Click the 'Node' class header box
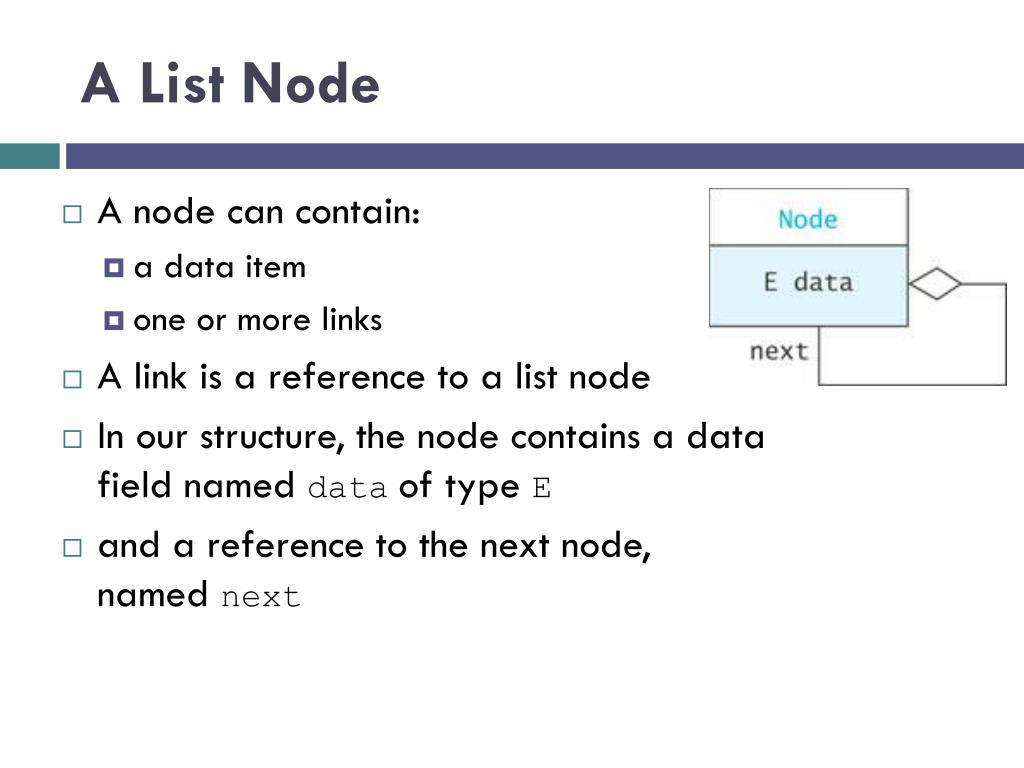The height and width of the screenshot is (768, 1024). pyautogui.click(x=808, y=217)
